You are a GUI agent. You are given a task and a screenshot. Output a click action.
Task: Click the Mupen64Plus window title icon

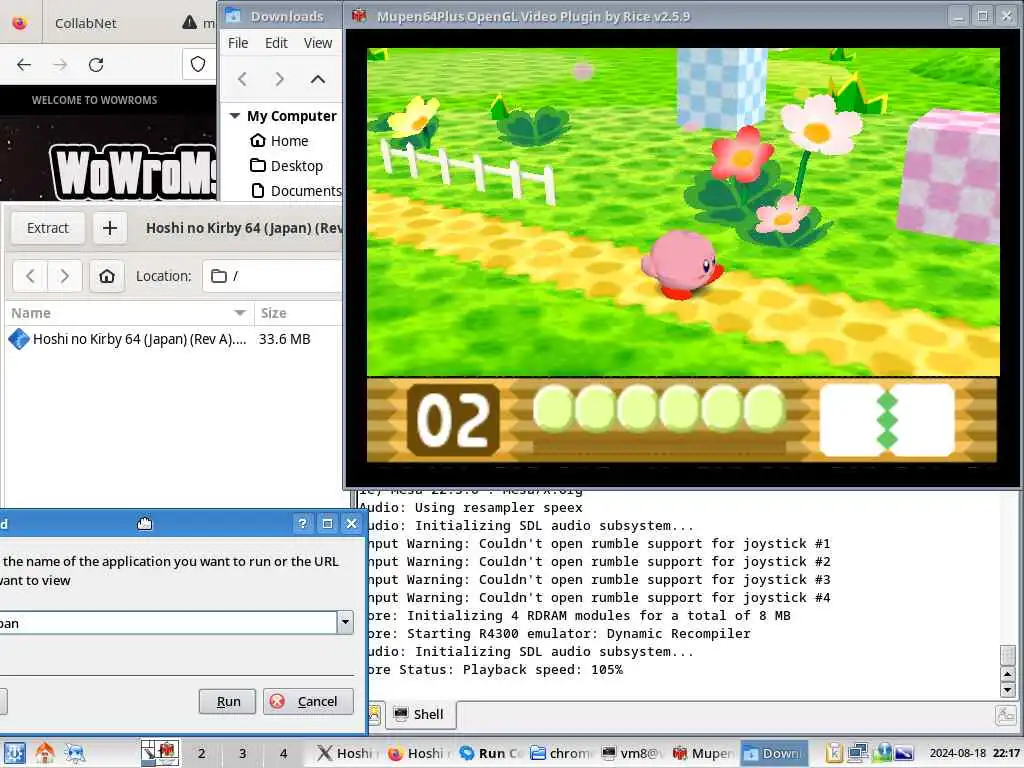pos(359,16)
